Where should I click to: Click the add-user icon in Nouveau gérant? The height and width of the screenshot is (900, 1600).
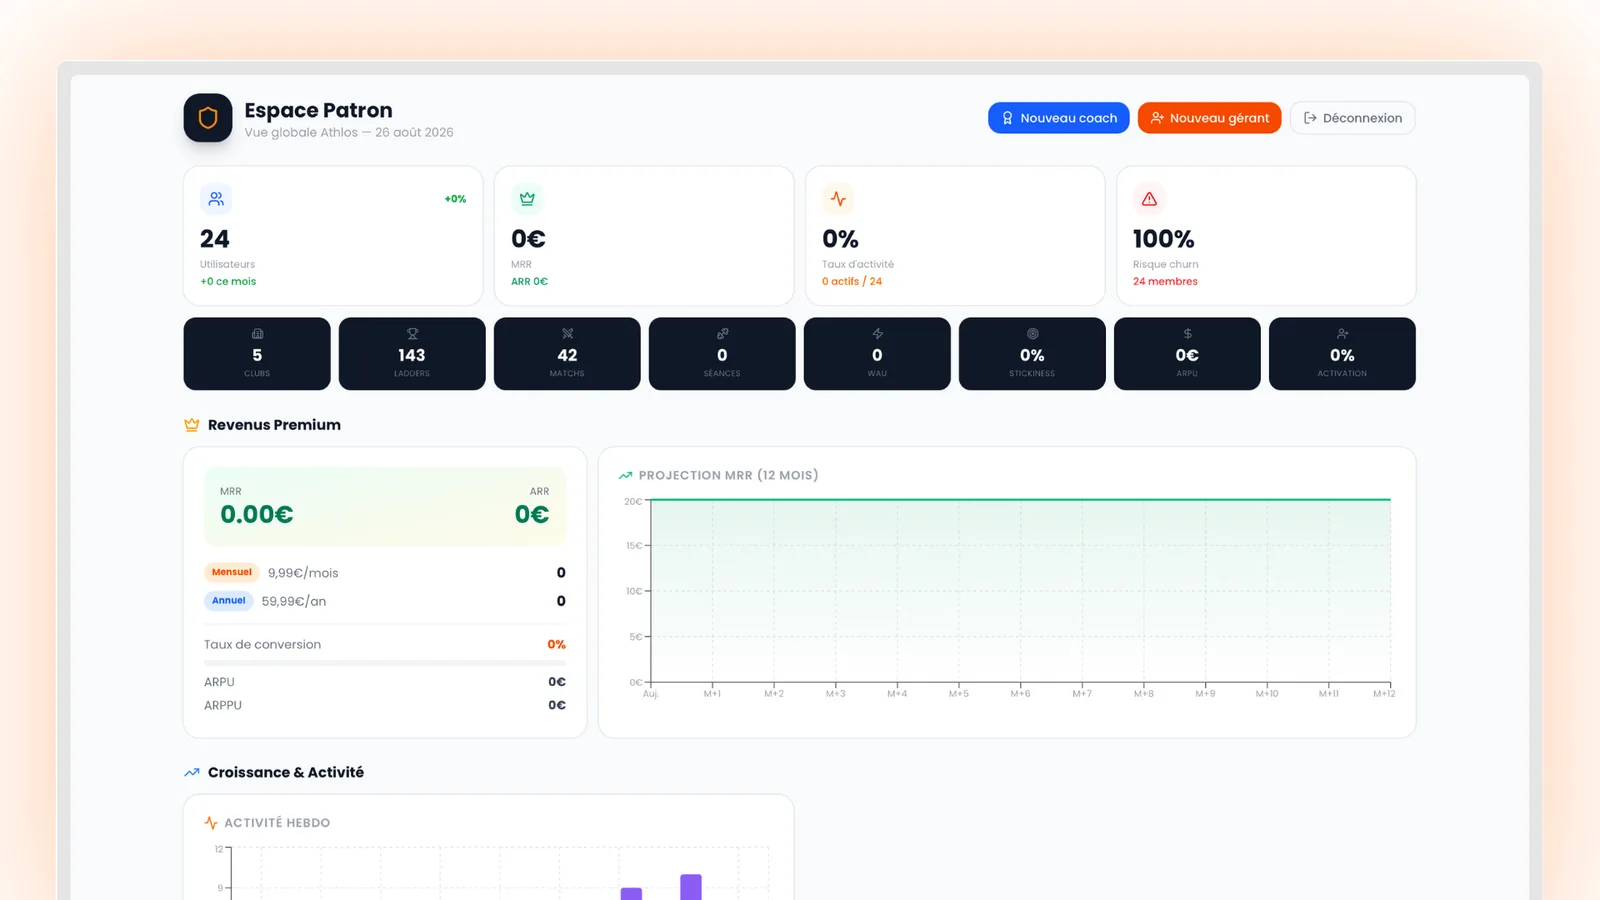[1157, 118]
